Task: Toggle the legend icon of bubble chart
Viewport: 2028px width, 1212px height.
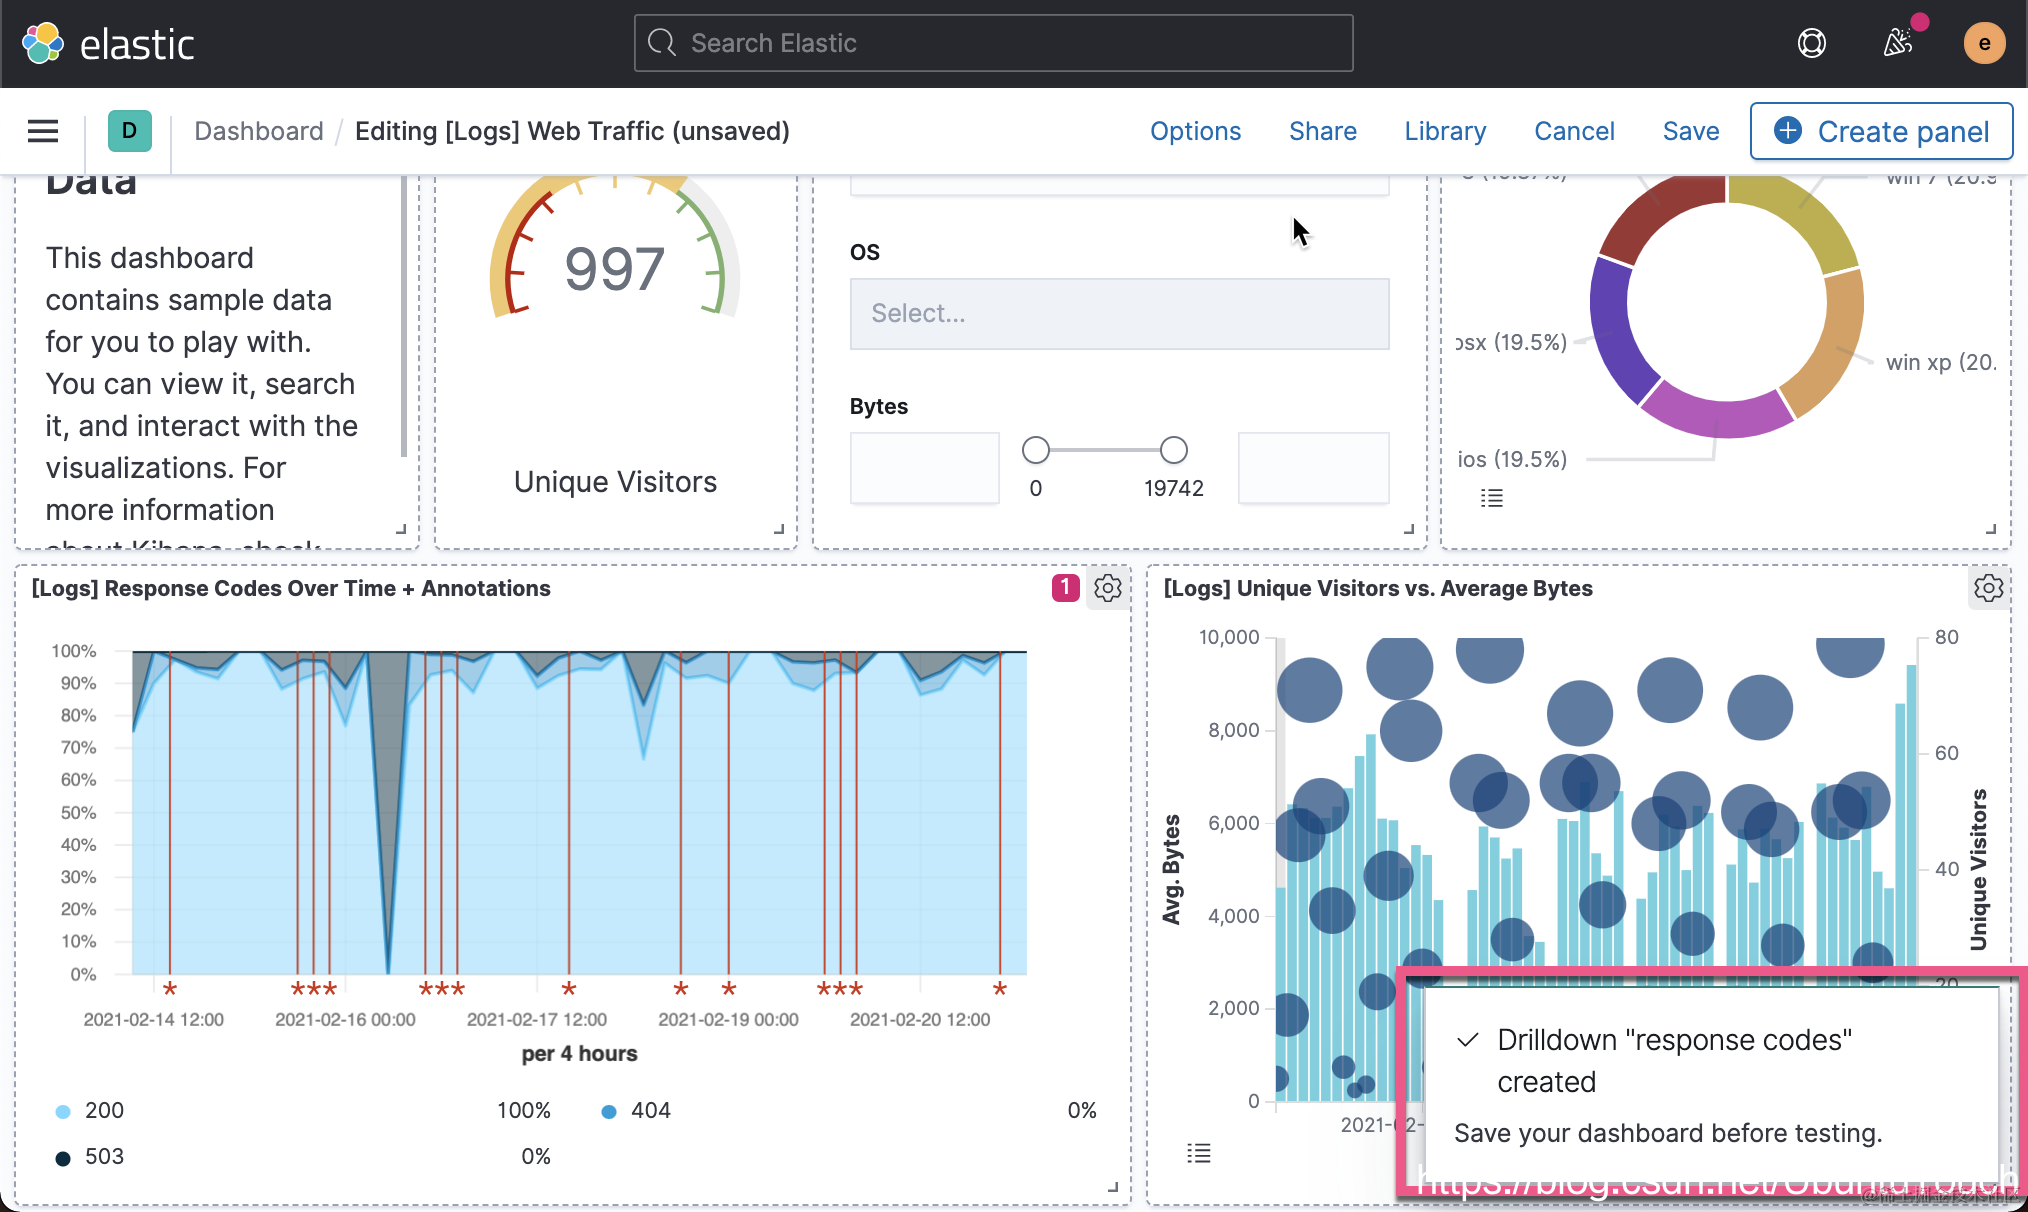Action: pyautogui.click(x=1198, y=1153)
